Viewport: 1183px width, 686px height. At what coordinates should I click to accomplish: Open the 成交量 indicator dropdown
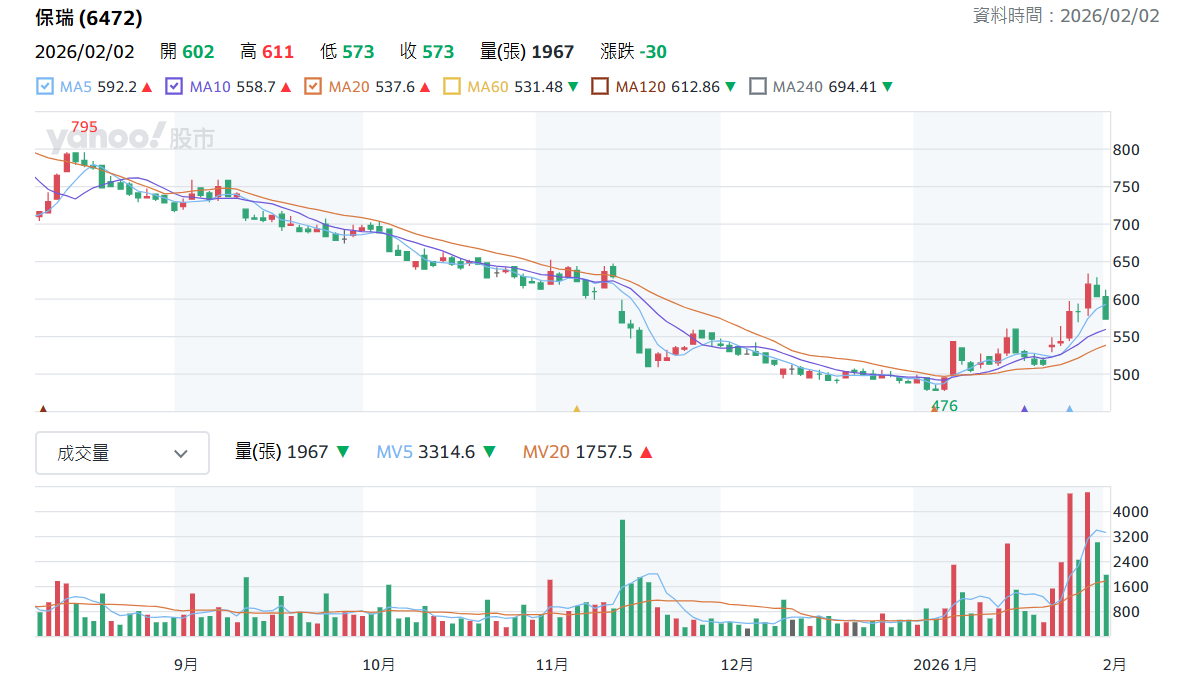coord(122,453)
